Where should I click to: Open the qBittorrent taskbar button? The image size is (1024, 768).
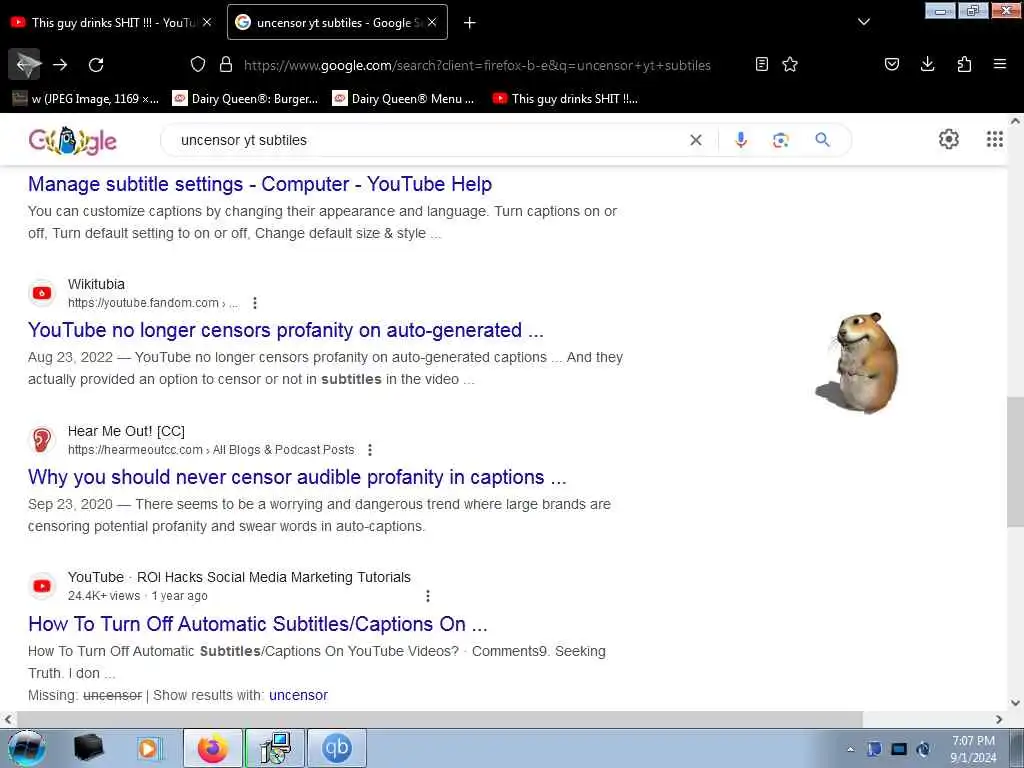(x=337, y=748)
